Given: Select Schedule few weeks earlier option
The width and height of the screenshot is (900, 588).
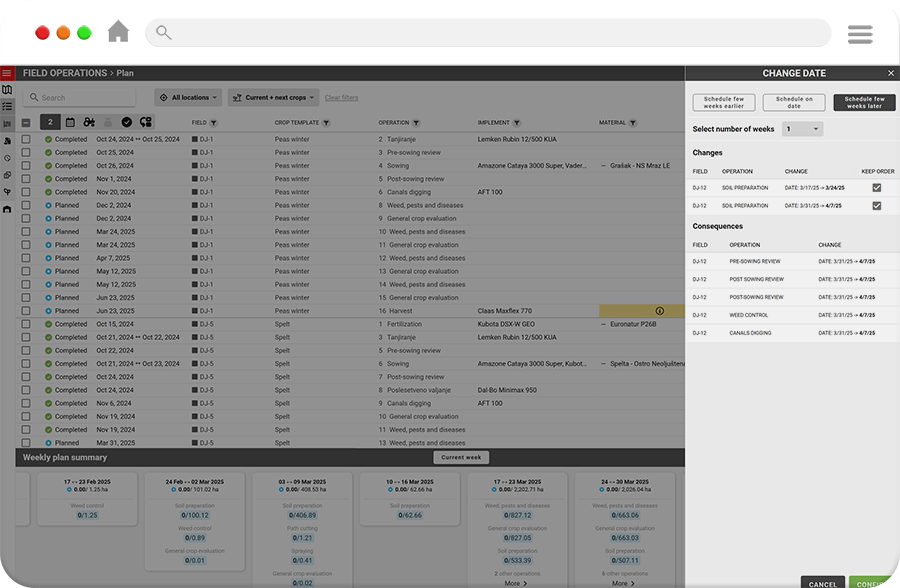Looking at the screenshot, I should [x=724, y=102].
